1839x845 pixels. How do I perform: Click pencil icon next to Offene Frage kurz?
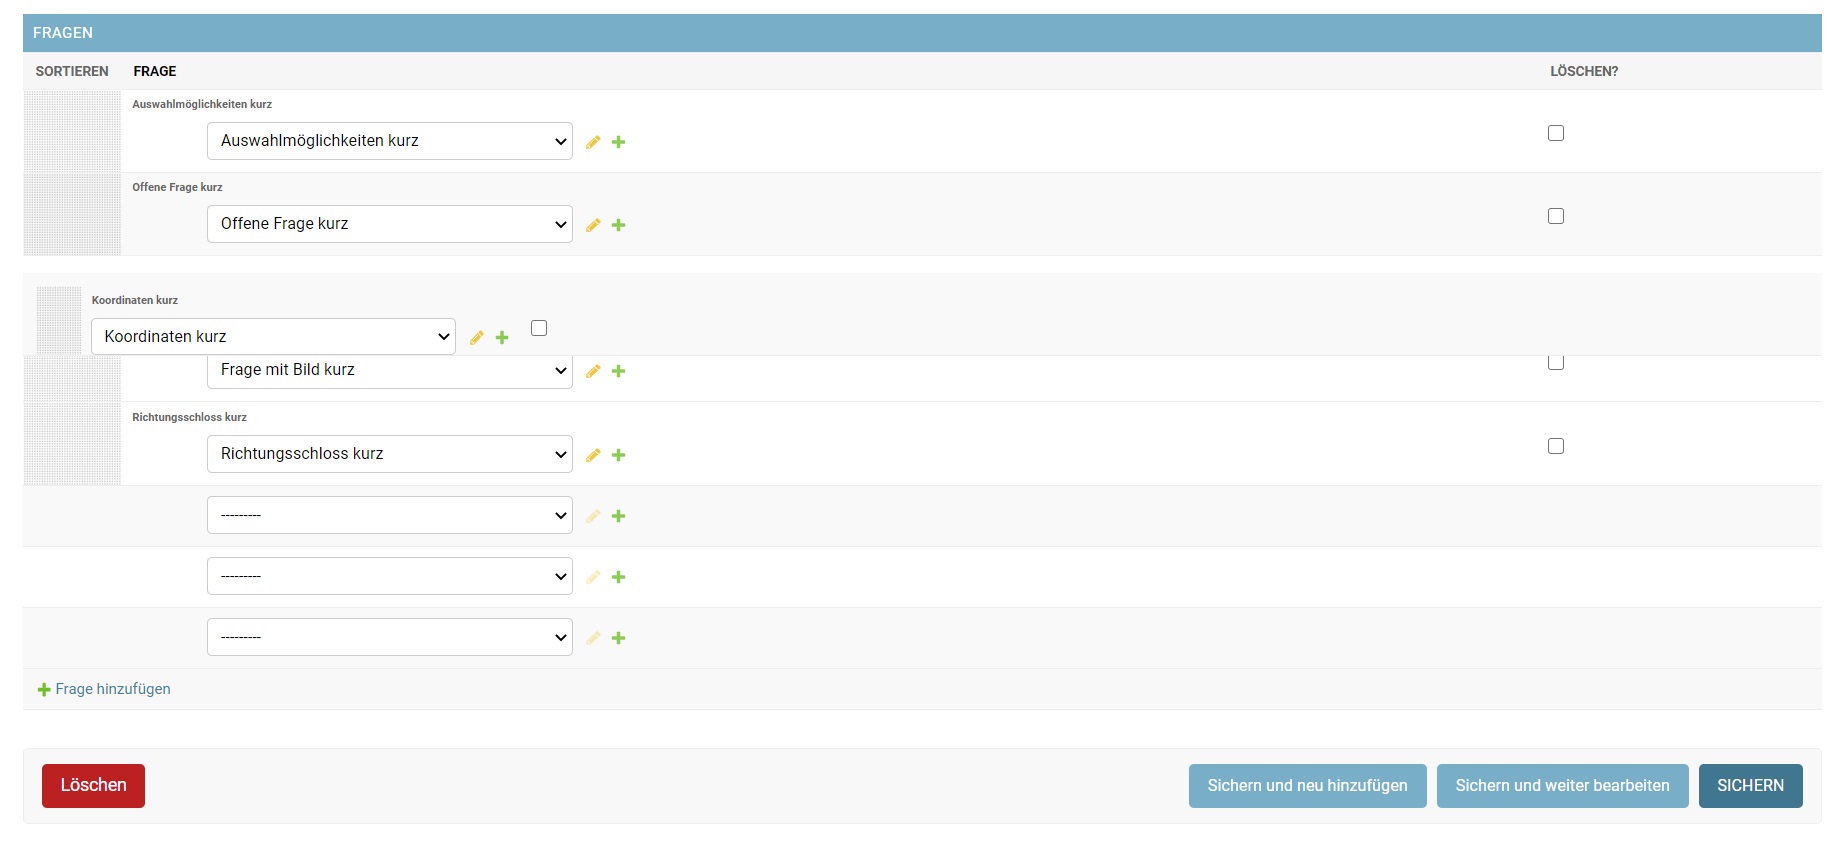593,225
